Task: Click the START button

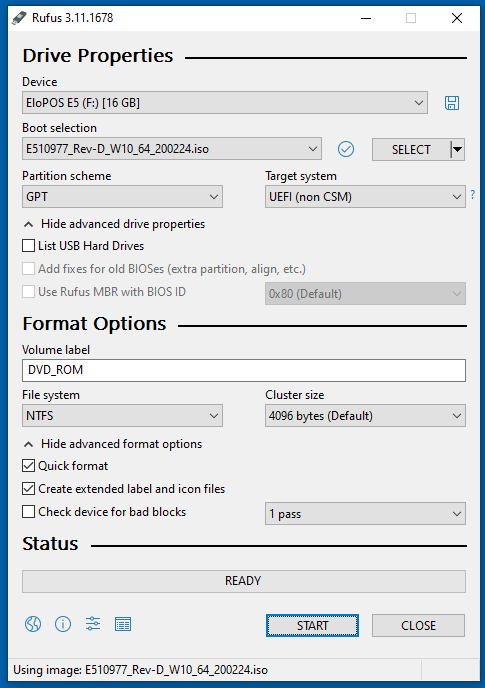Action: [312, 625]
